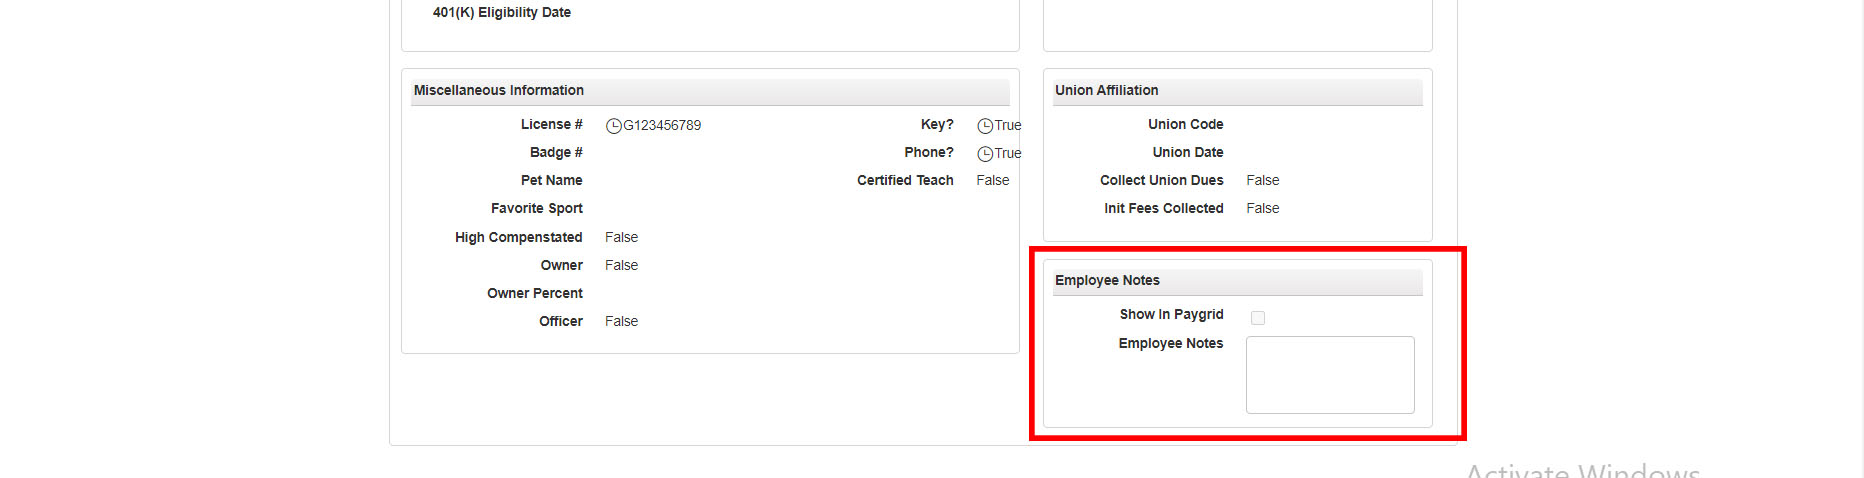Viewport: 1864px width, 478px height.
Task: Click the history clock icon next to Phone?
Action: point(985,154)
